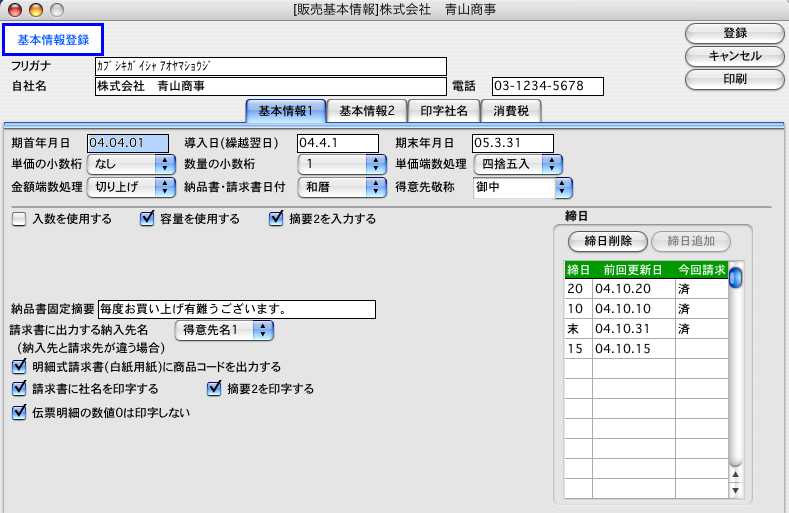Click the 電話 phone number field
Screen dimensions: 789x513
tap(547, 86)
